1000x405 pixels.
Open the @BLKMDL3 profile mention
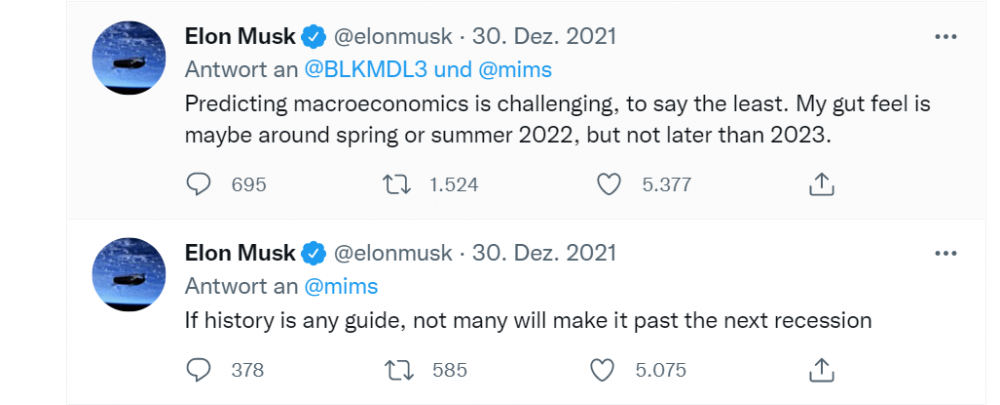[x=358, y=70]
